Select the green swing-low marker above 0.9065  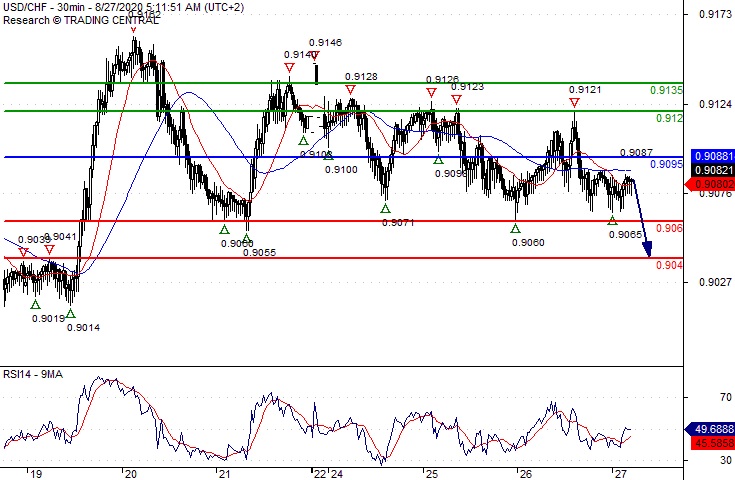coord(613,220)
